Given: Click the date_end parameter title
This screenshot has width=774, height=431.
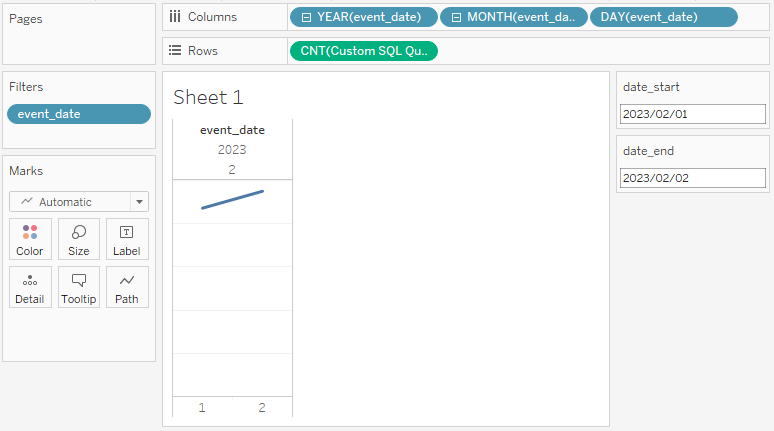Looking at the screenshot, I should point(648,151).
